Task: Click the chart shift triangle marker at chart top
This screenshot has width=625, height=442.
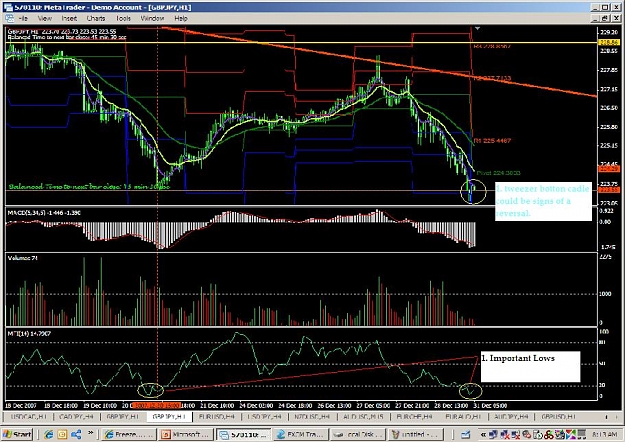Action: tap(478, 29)
